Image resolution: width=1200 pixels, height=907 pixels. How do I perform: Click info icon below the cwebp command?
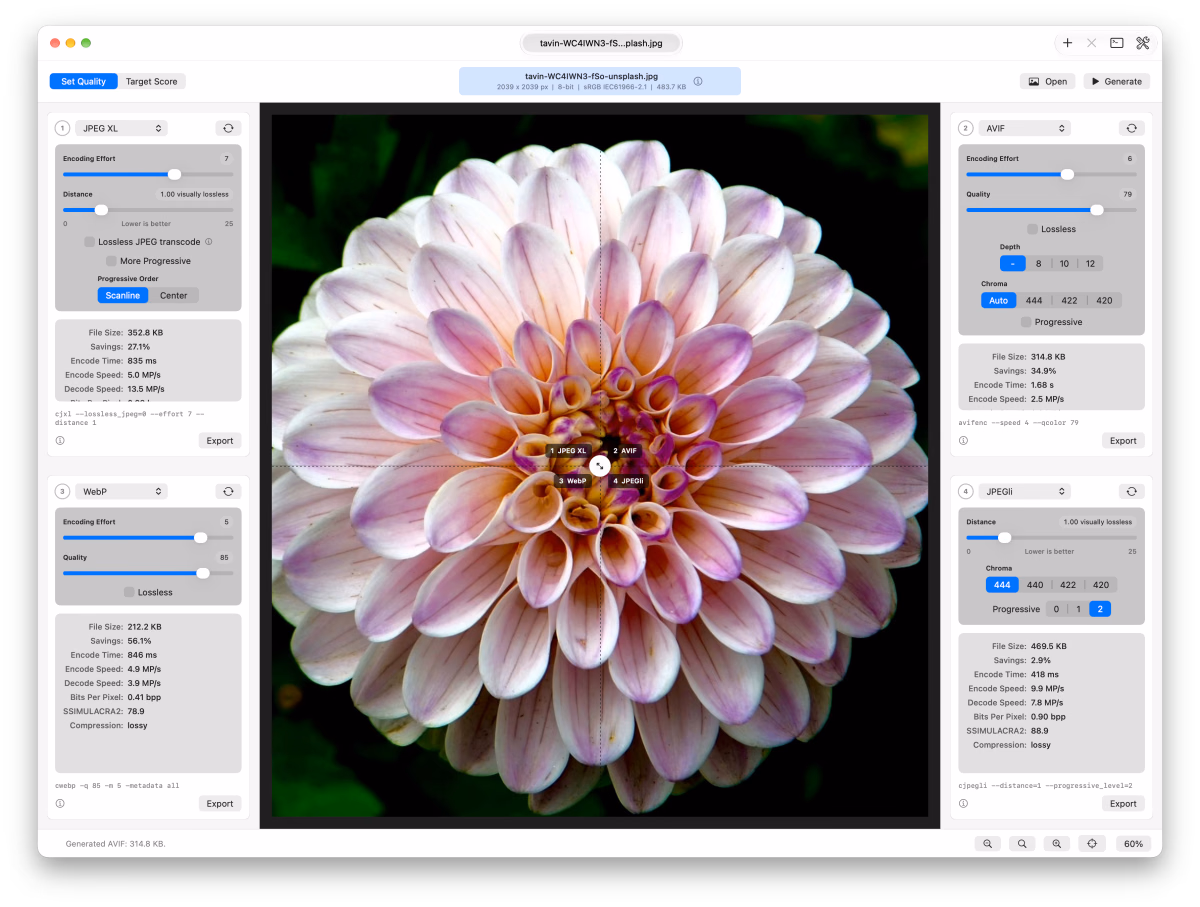[60, 803]
